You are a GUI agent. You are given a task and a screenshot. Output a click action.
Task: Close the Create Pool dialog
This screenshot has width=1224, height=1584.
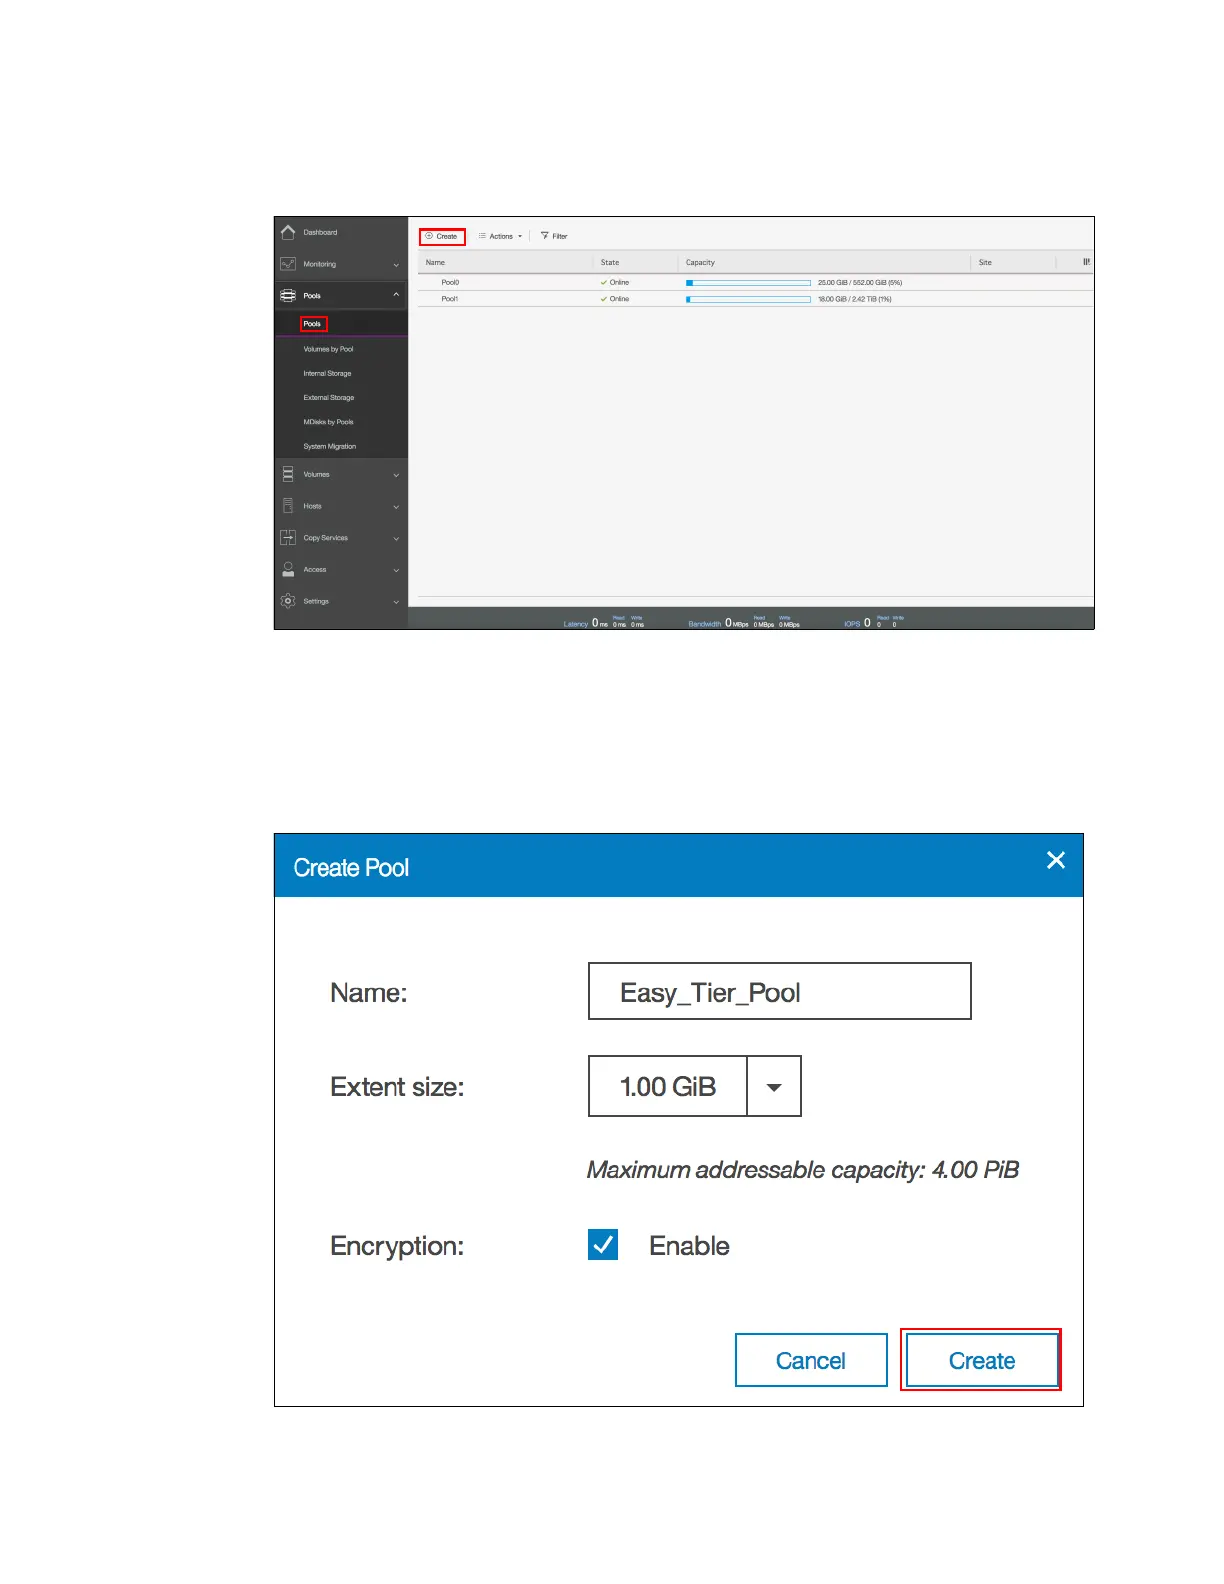pyautogui.click(x=1055, y=860)
